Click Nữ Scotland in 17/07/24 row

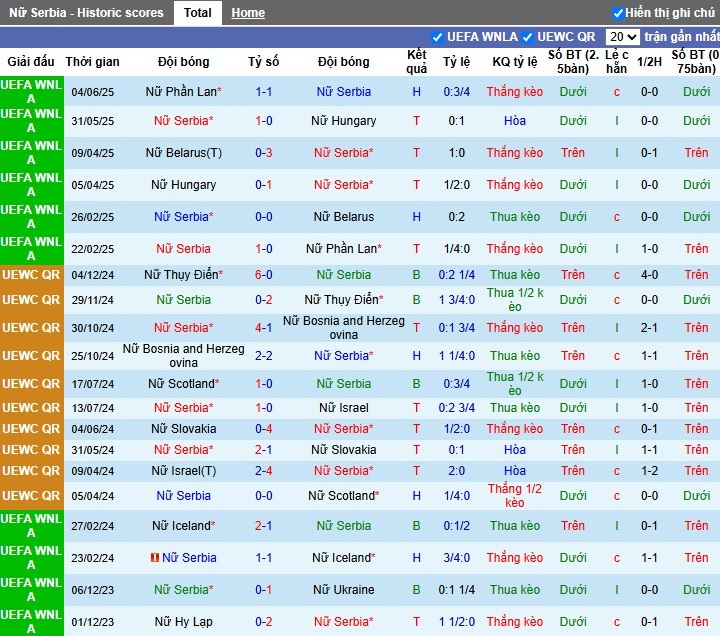(183, 384)
